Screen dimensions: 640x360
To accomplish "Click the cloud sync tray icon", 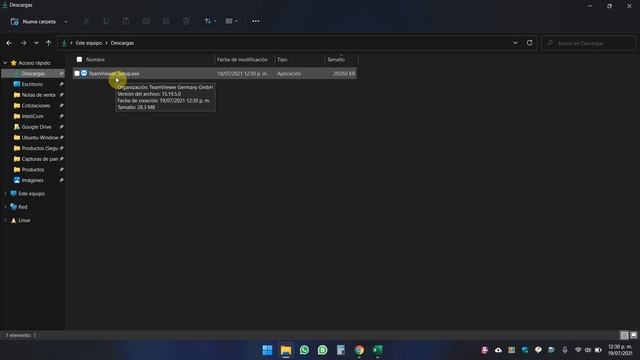I will tap(498, 350).
